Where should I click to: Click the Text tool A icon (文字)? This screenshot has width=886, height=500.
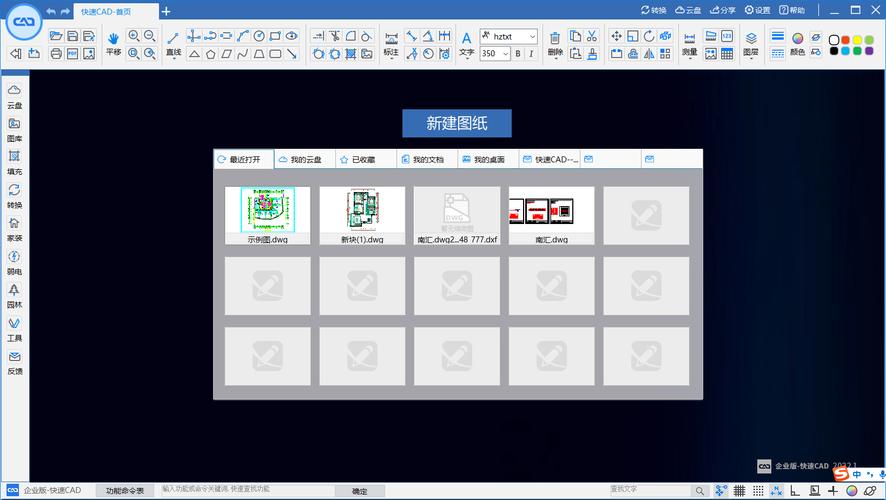tap(466, 38)
